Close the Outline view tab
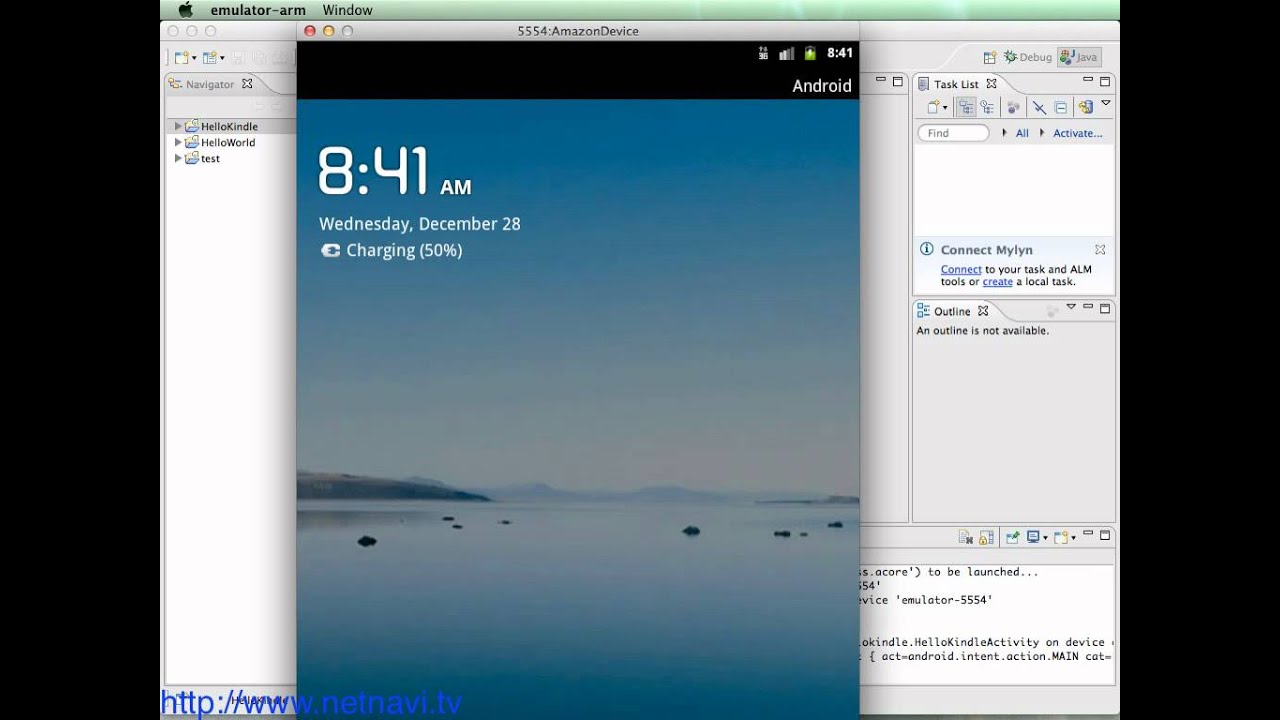The image size is (1280, 720). [982, 311]
